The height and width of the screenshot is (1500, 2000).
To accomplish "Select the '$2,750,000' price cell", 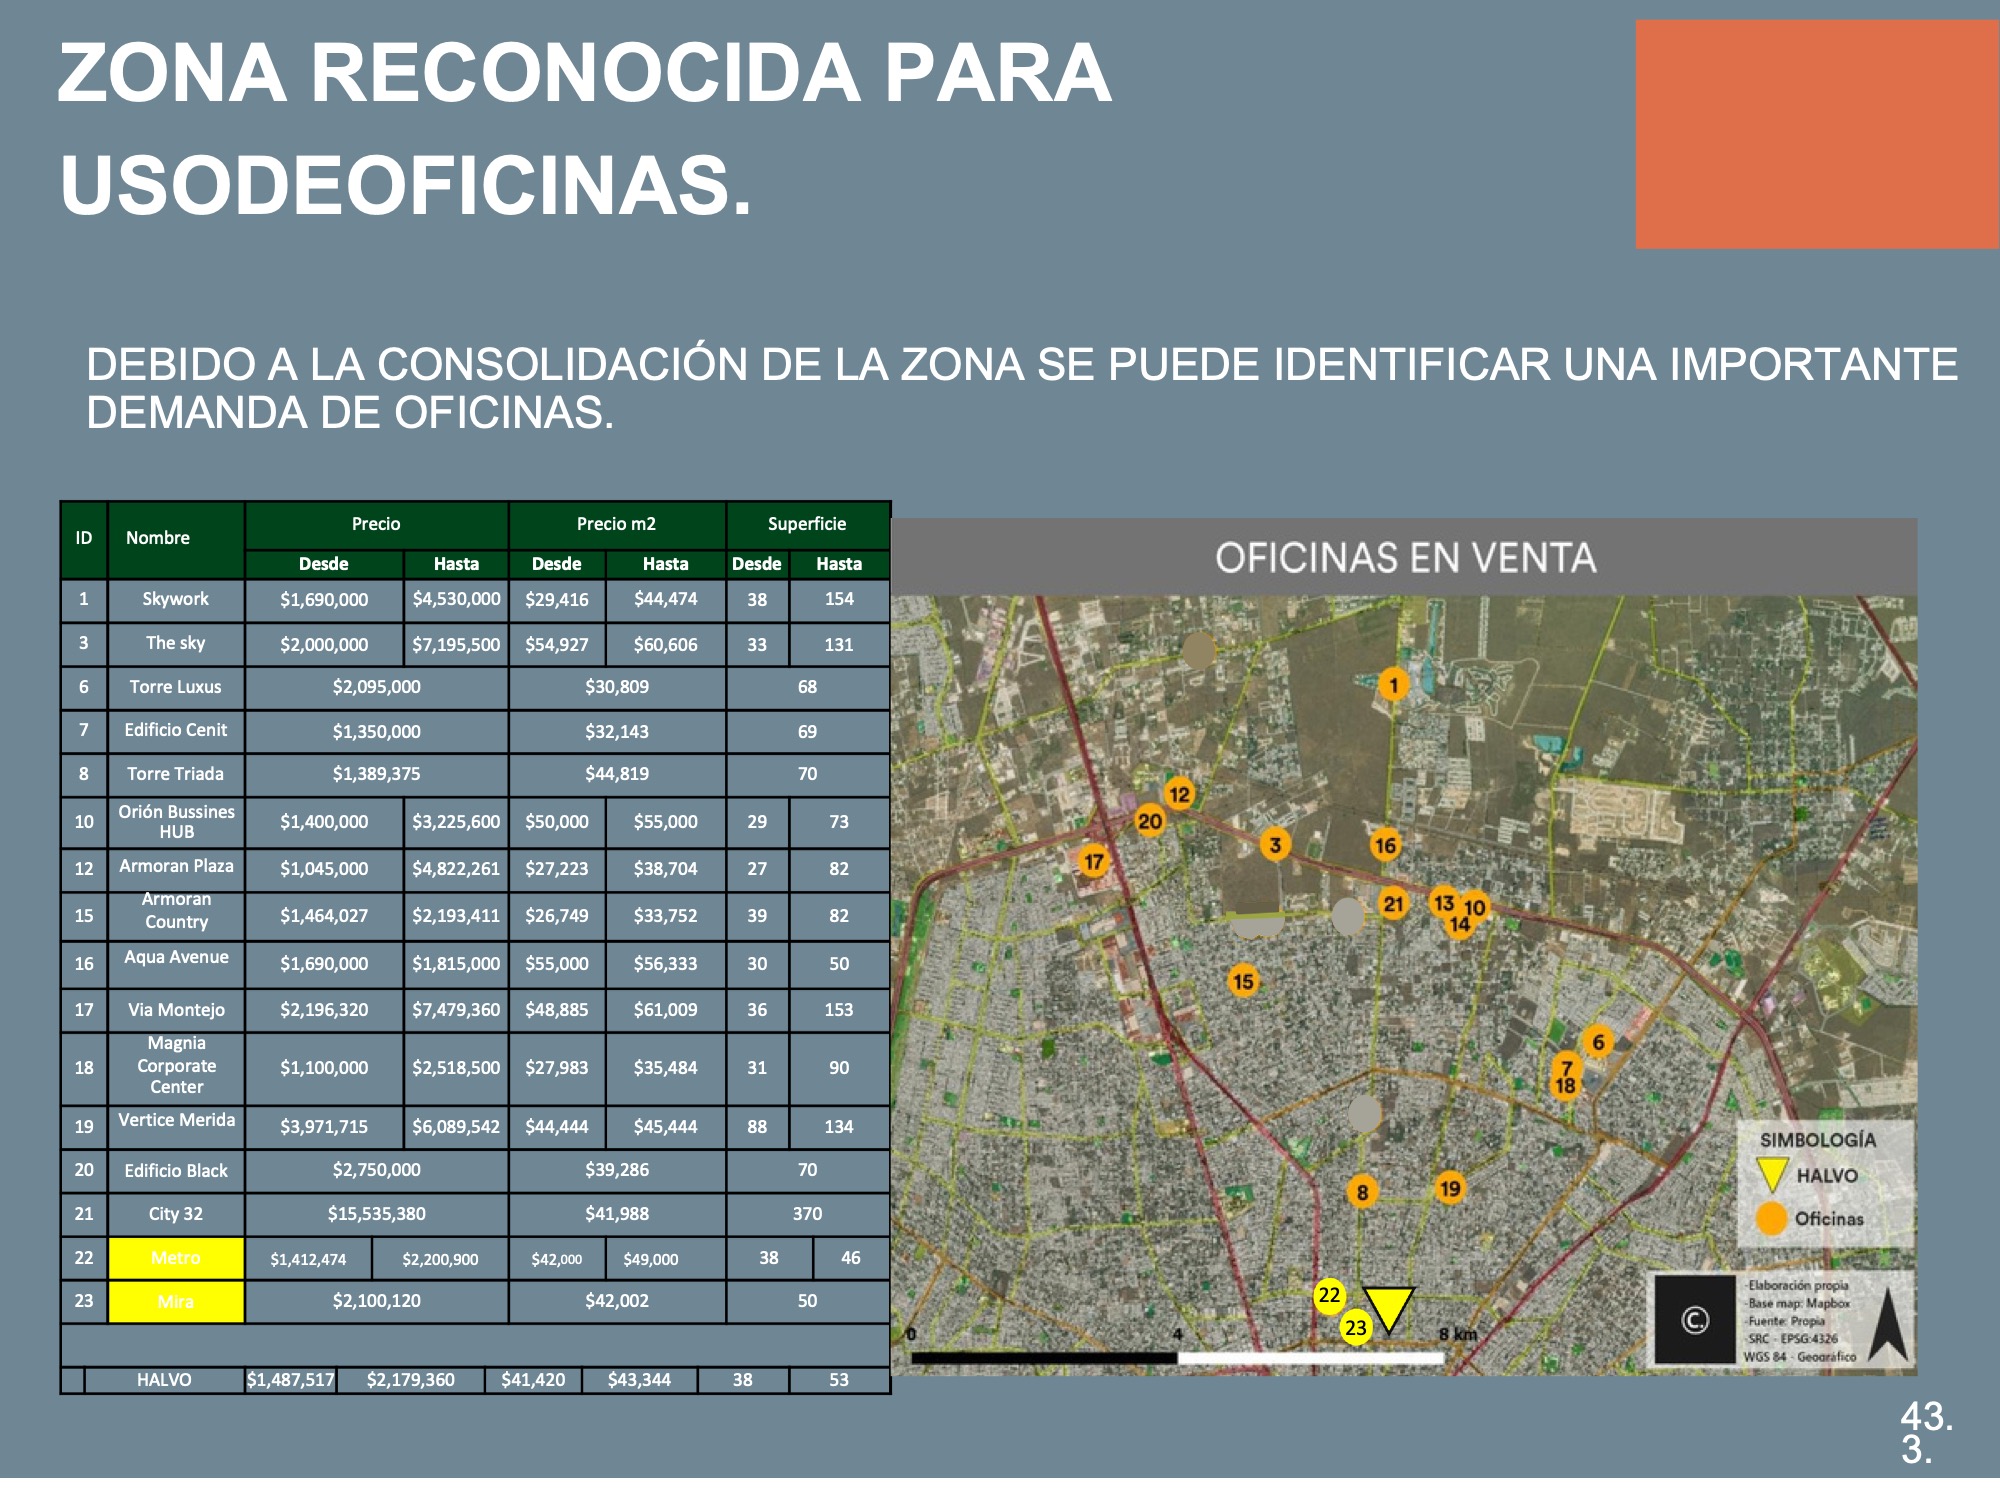I will (x=377, y=1171).
